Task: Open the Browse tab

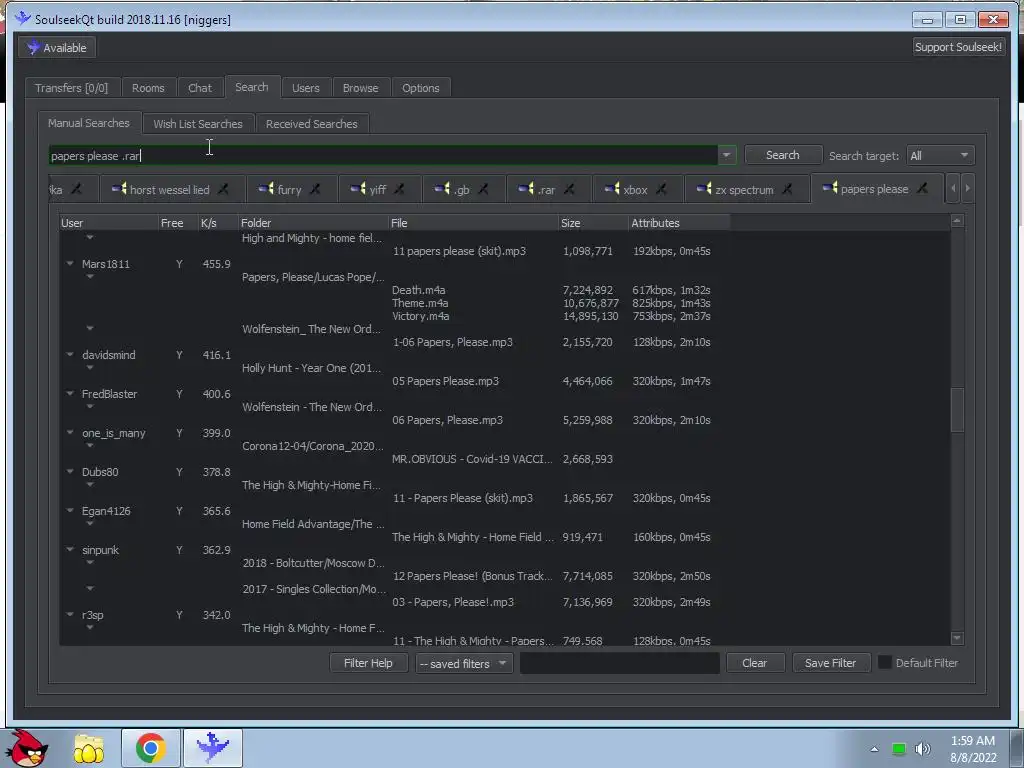Action: tap(360, 88)
